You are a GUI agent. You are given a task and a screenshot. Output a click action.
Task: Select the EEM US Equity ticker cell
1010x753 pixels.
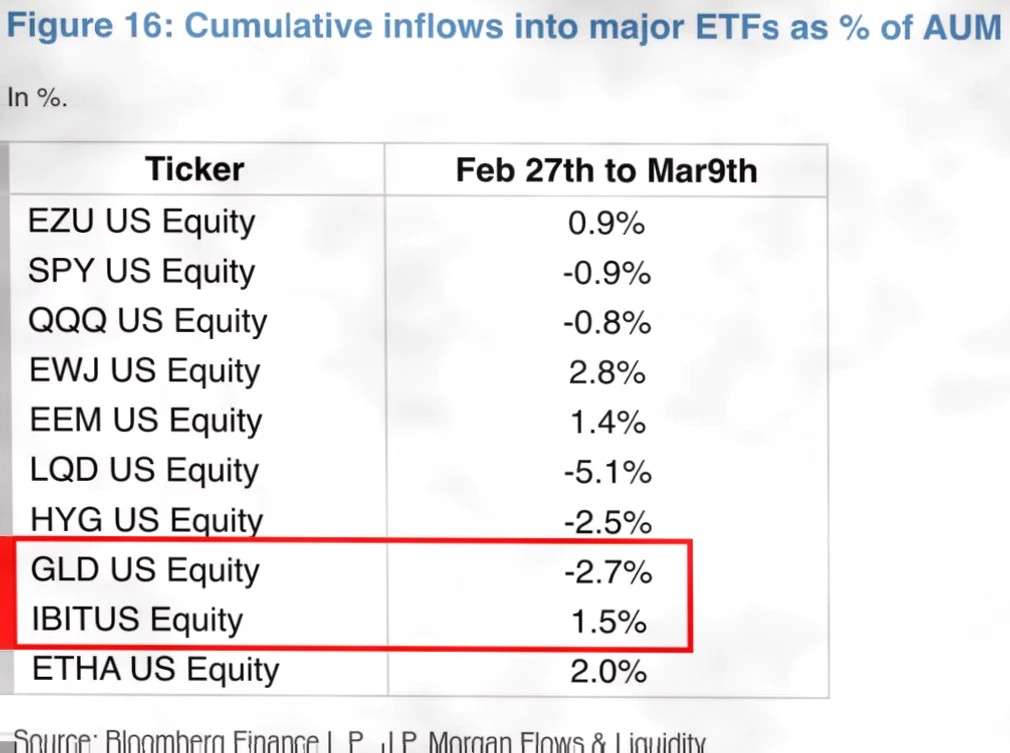(x=146, y=420)
